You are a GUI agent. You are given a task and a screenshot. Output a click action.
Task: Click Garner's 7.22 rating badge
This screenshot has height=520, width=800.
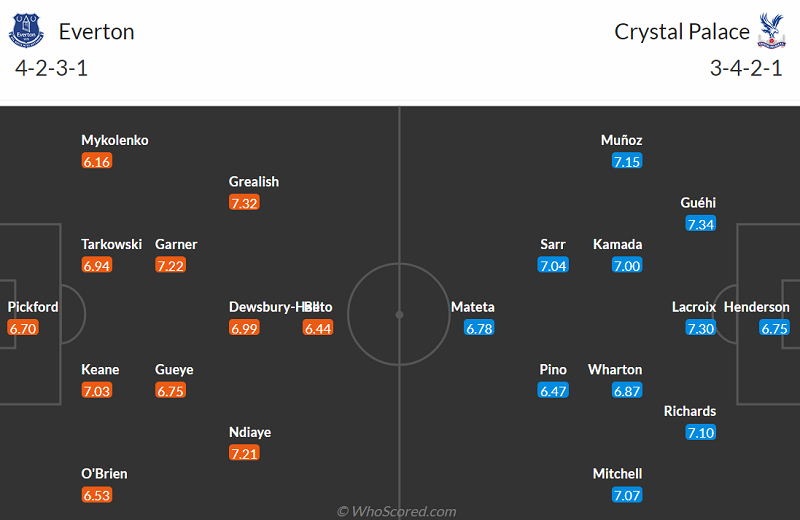pyautogui.click(x=170, y=265)
